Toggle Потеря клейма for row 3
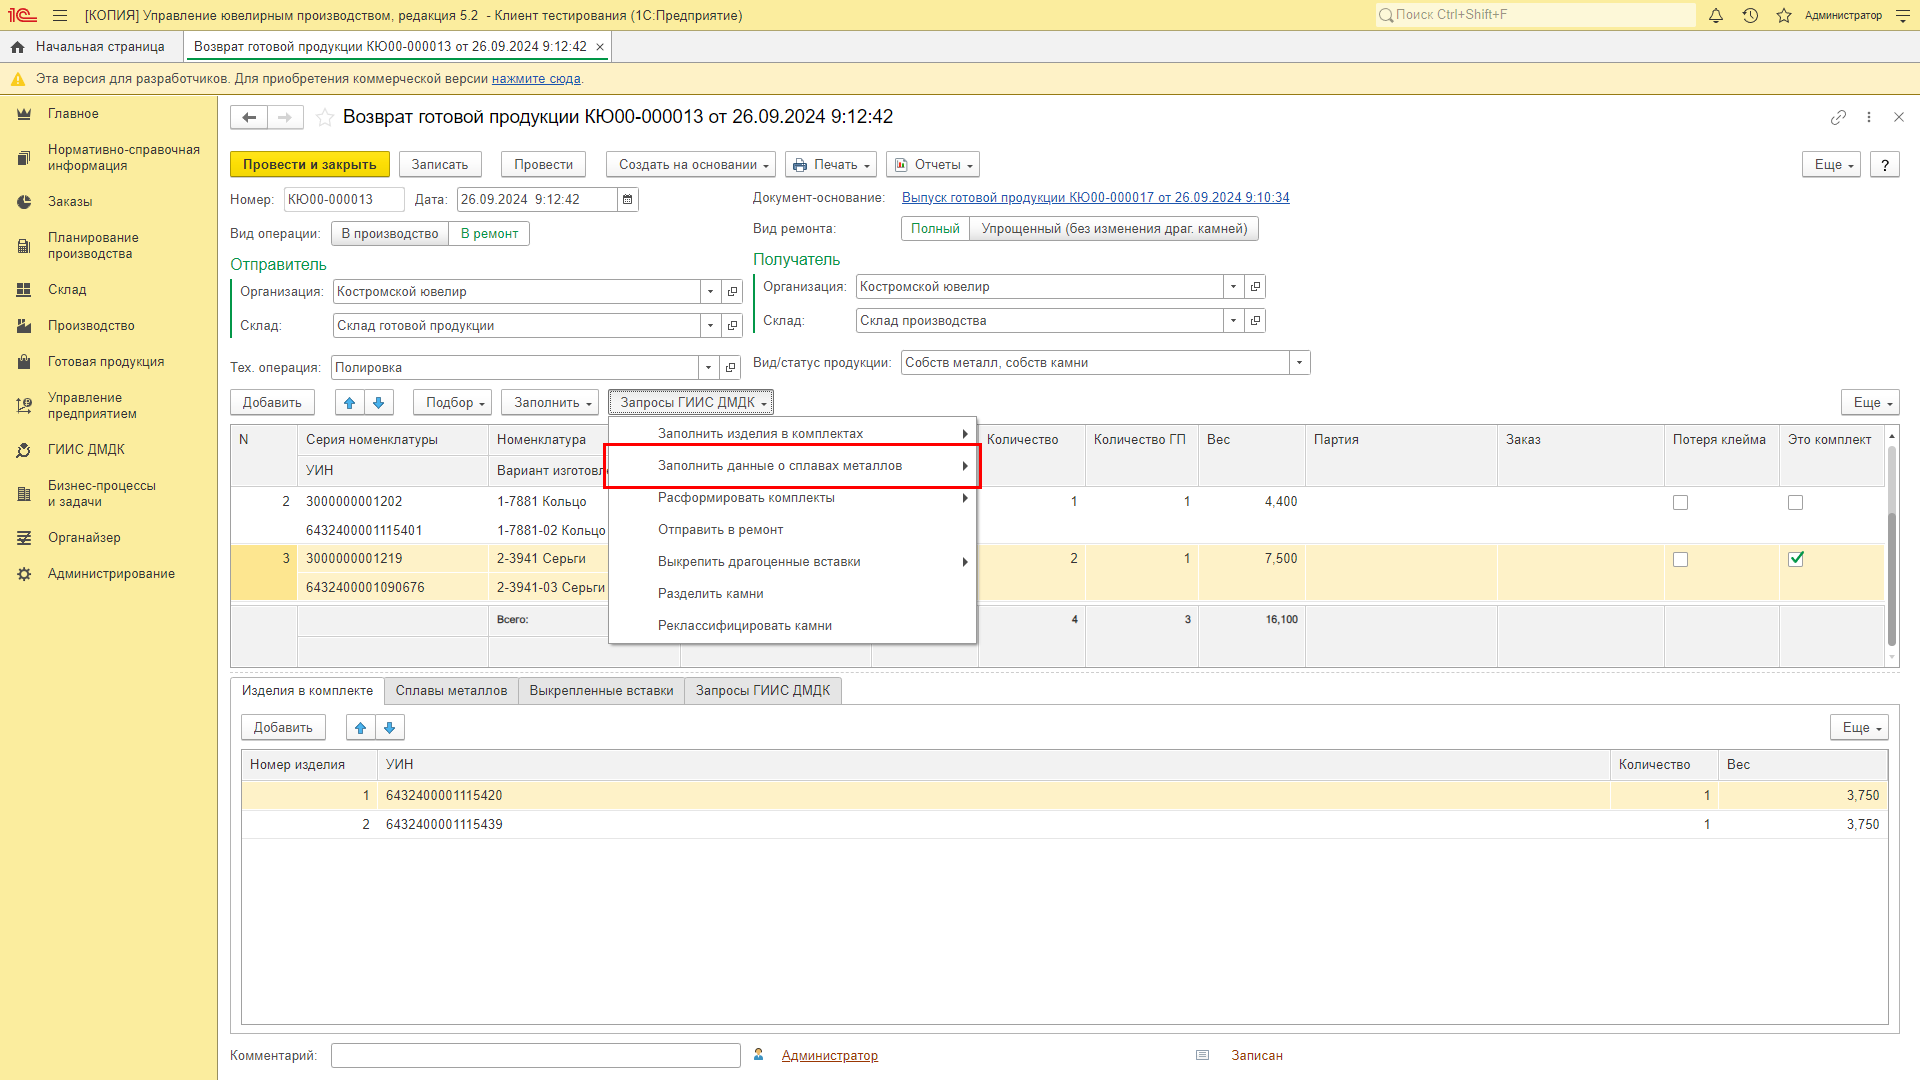This screenshot has width=1920, height=1080. pos(1680,560)
